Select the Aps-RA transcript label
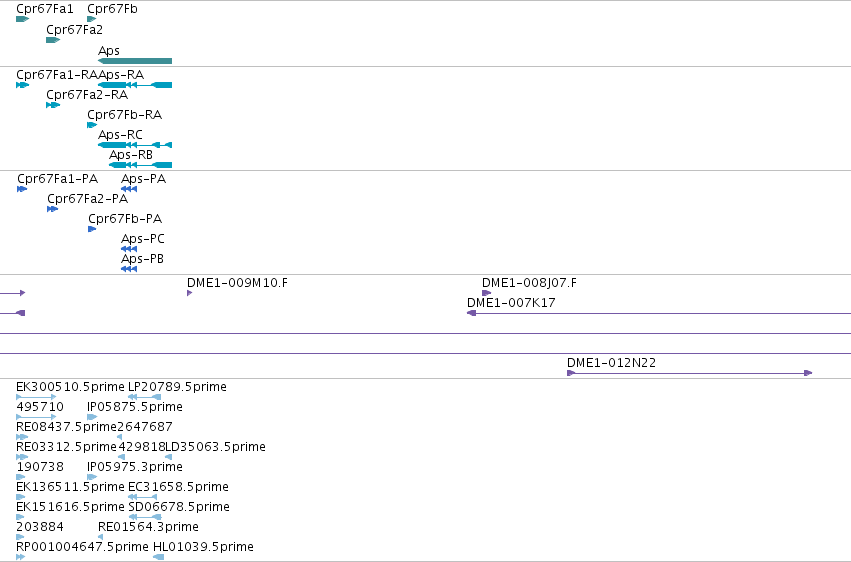The width and height of the screenshot is (851, 562). (121, 75)
